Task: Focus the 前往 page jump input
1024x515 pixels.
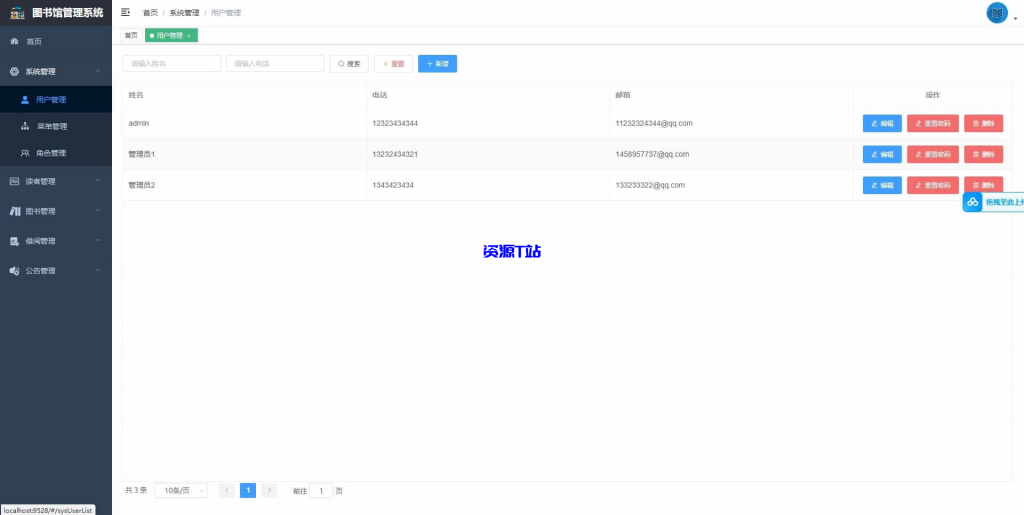Action: pos(321,490)
